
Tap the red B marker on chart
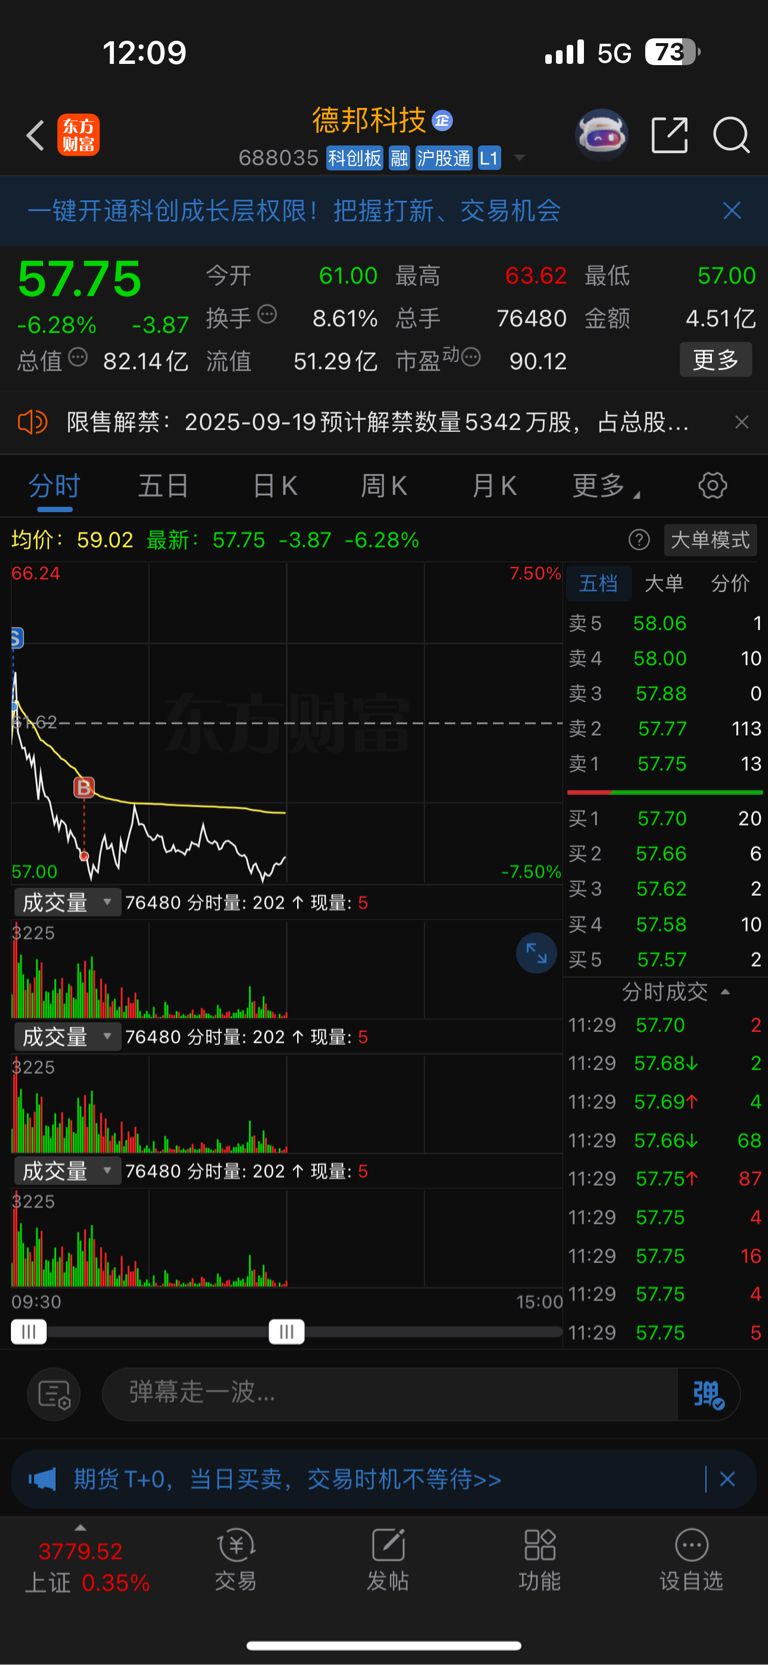[84, 788]
